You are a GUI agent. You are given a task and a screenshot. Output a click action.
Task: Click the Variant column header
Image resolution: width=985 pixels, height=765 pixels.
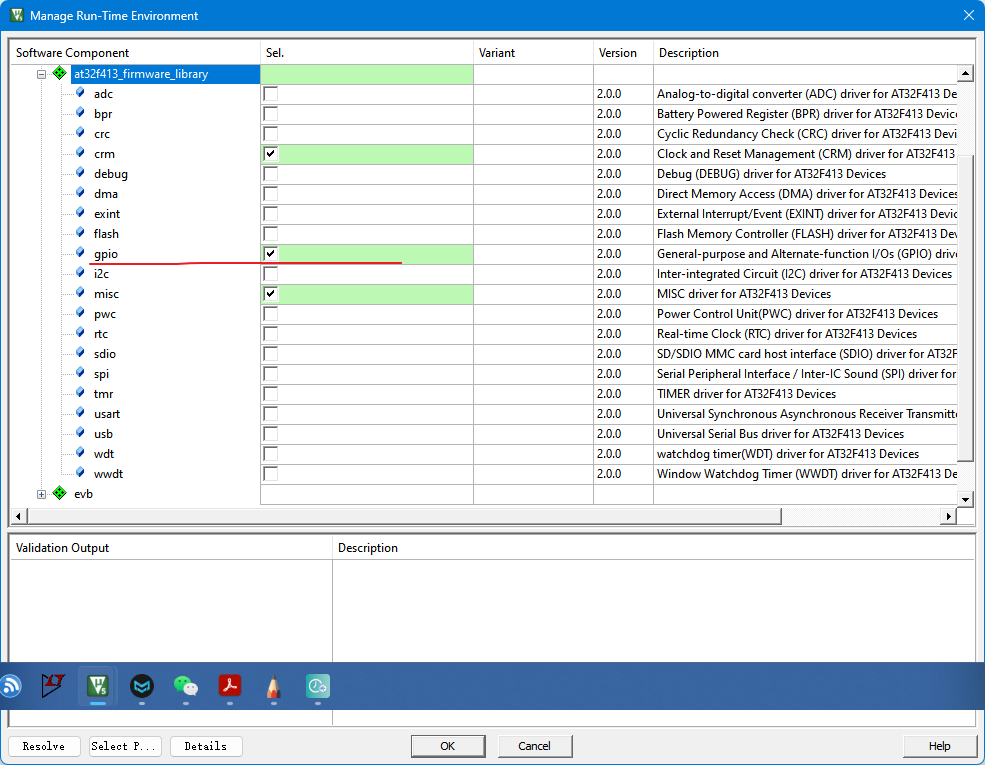(533, 53)
